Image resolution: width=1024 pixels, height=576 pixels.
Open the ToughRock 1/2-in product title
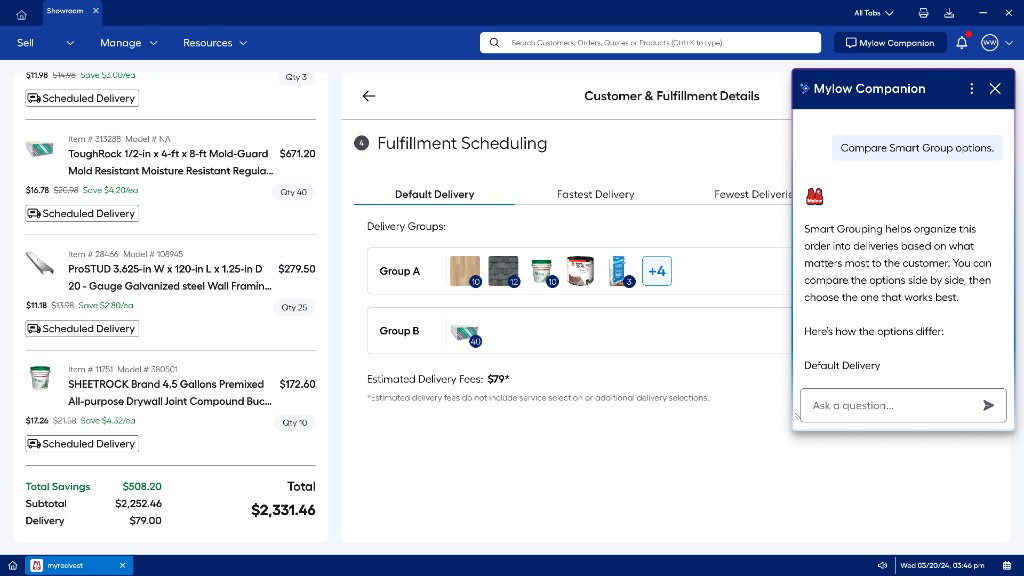tap(170, 162)
